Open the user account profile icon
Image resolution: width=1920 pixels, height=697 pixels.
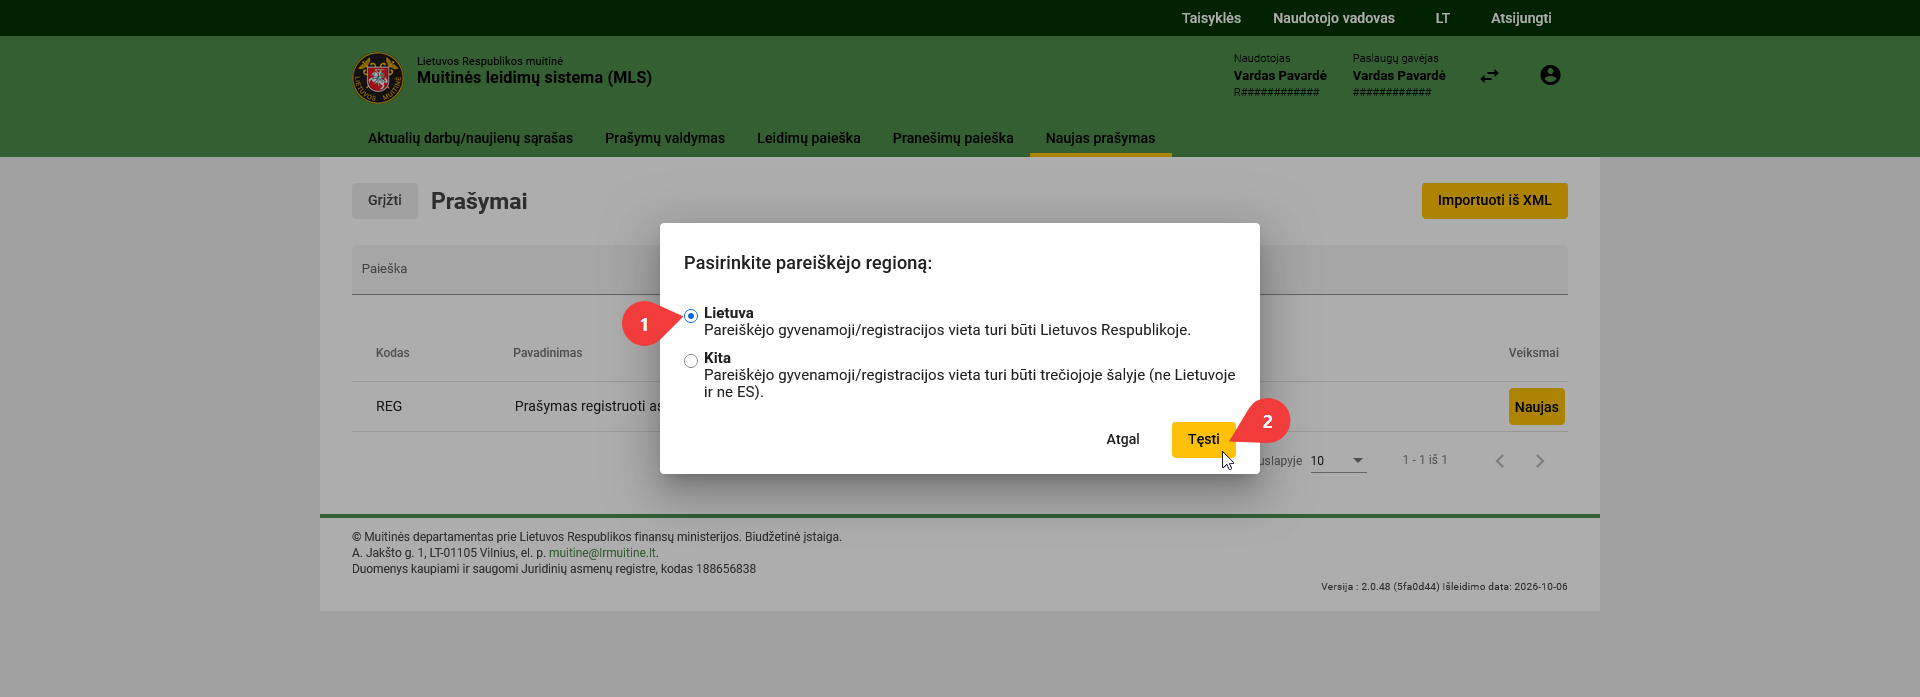(x=1550, y=75)
